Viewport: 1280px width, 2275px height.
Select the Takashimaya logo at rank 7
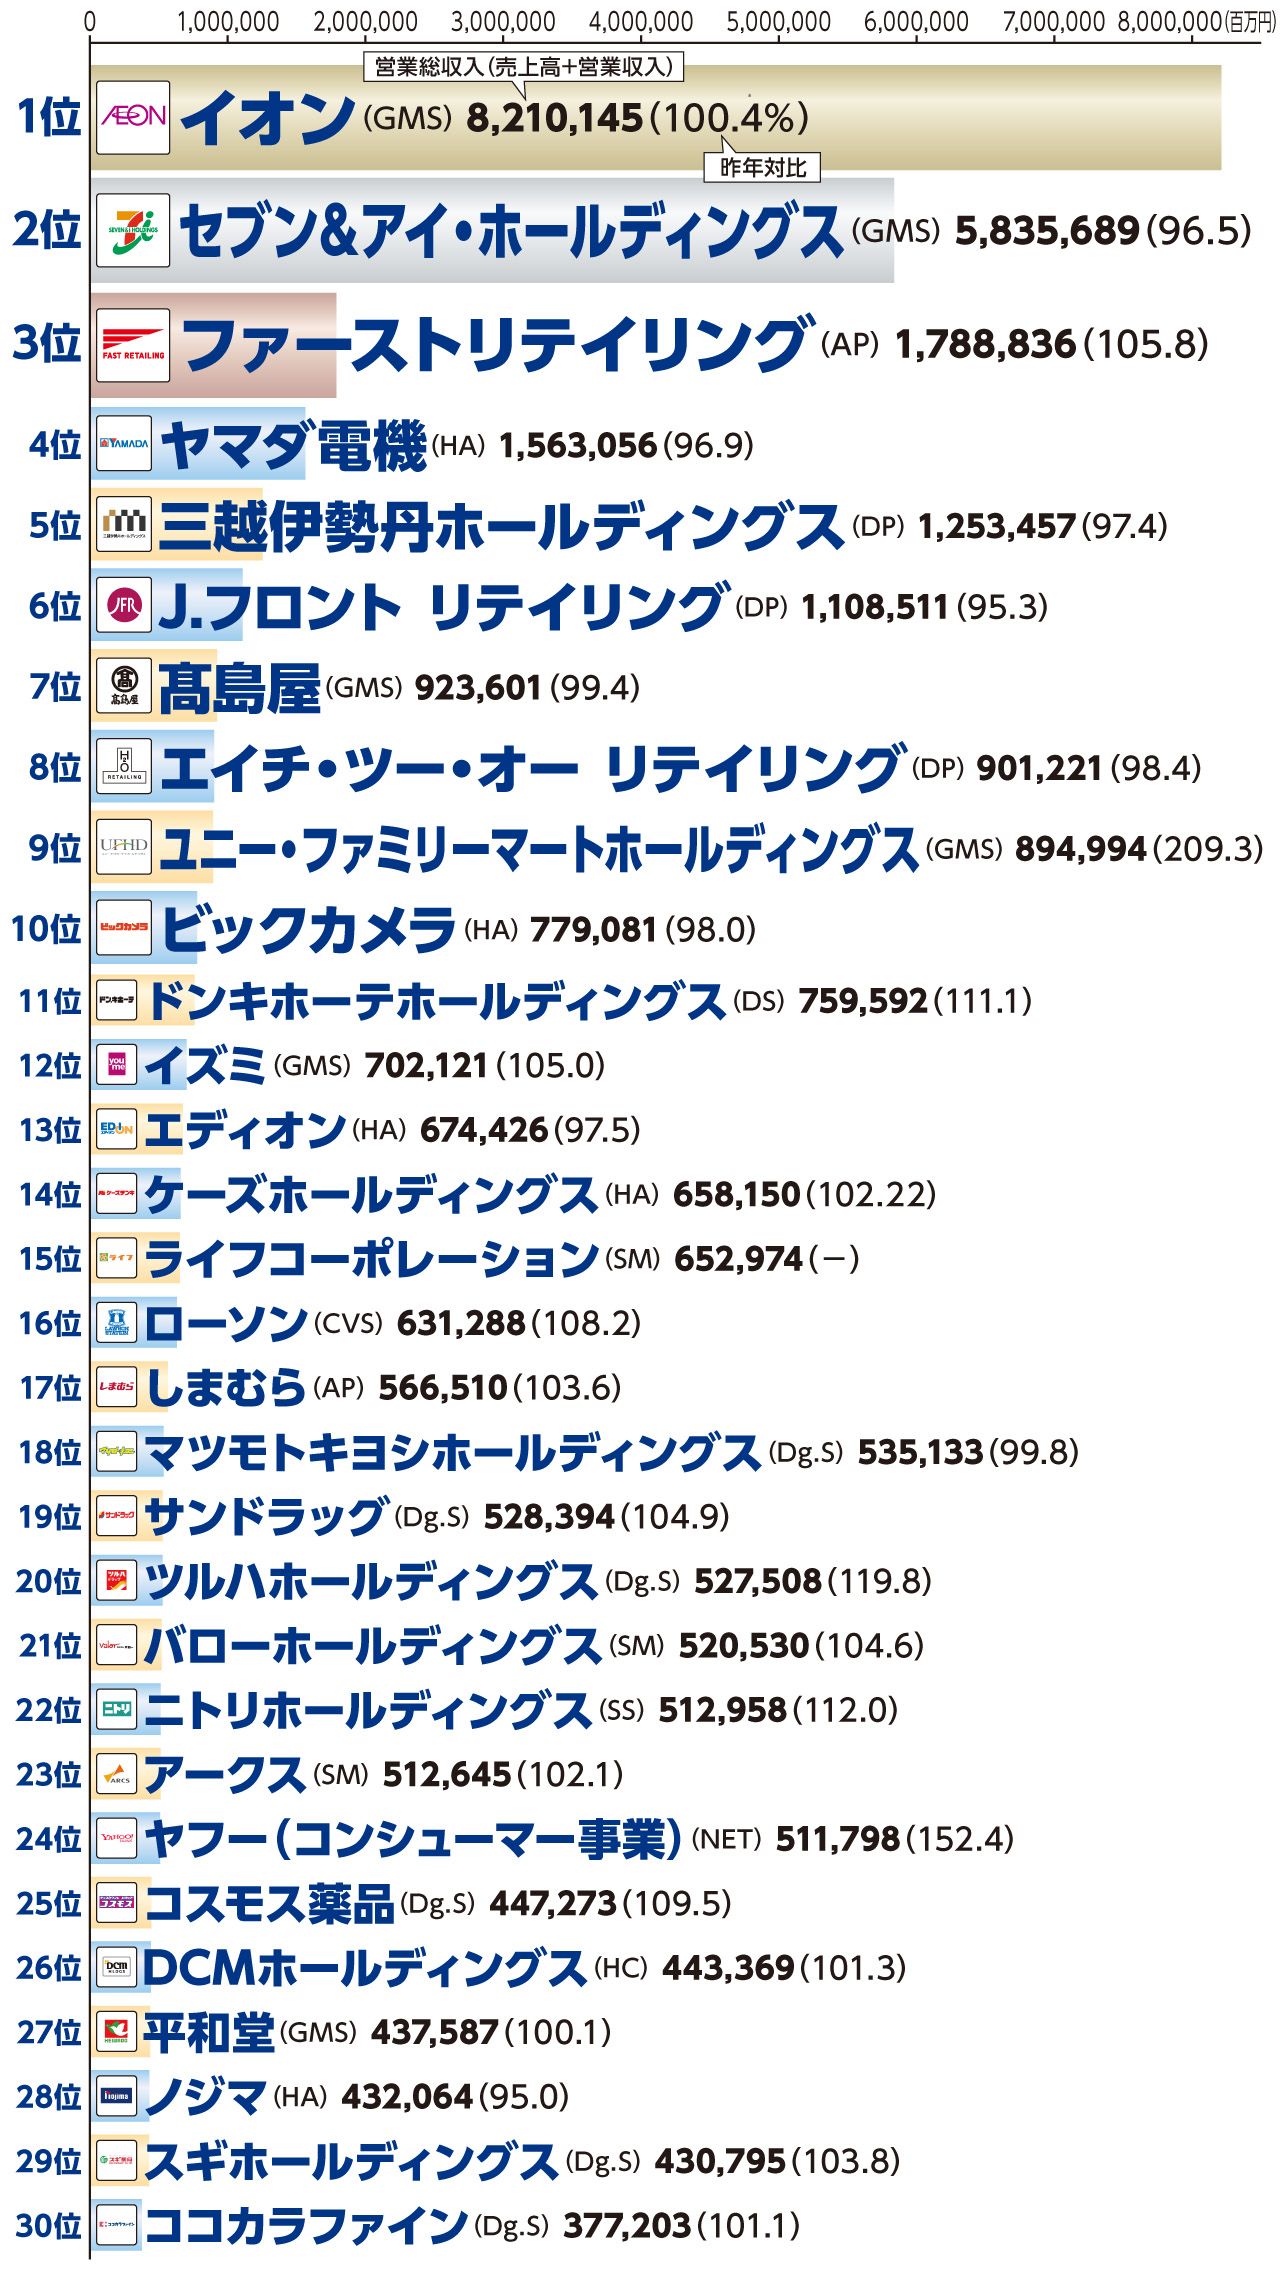click(124, 686)
